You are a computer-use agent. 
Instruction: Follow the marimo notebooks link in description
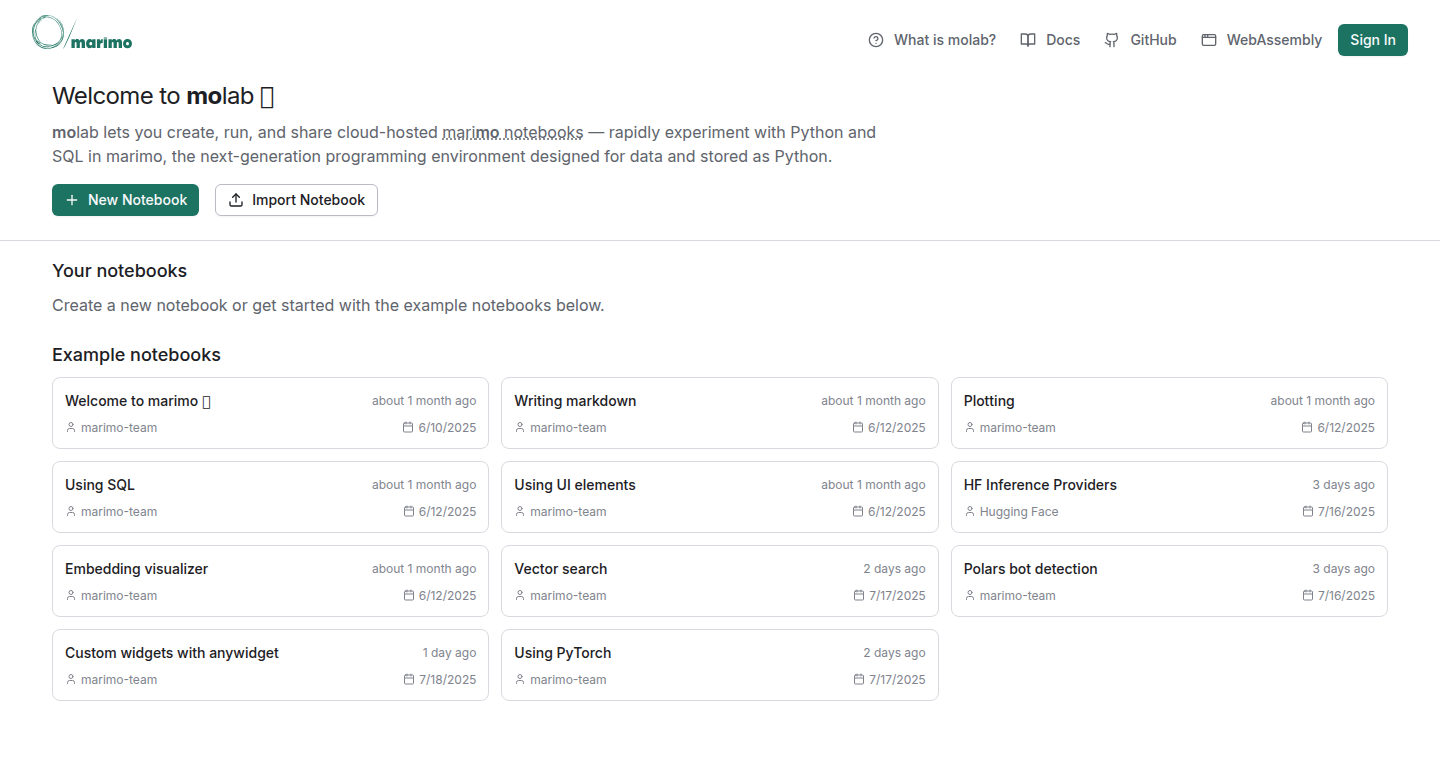(x=512, y=132)
